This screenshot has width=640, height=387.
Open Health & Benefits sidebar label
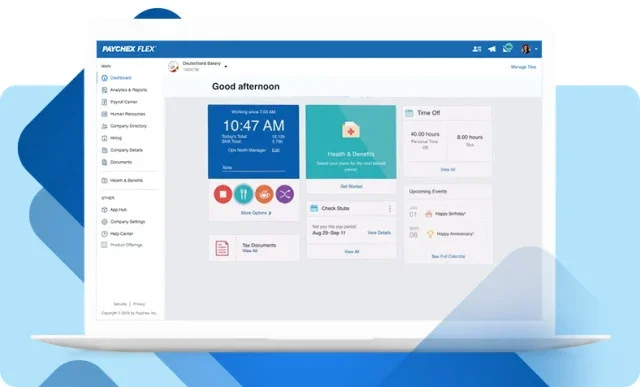click(x=127, y=180)
